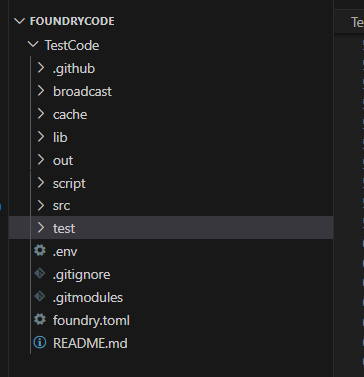Select the cache folder name
364x377 pixels.
pos(70,115)
